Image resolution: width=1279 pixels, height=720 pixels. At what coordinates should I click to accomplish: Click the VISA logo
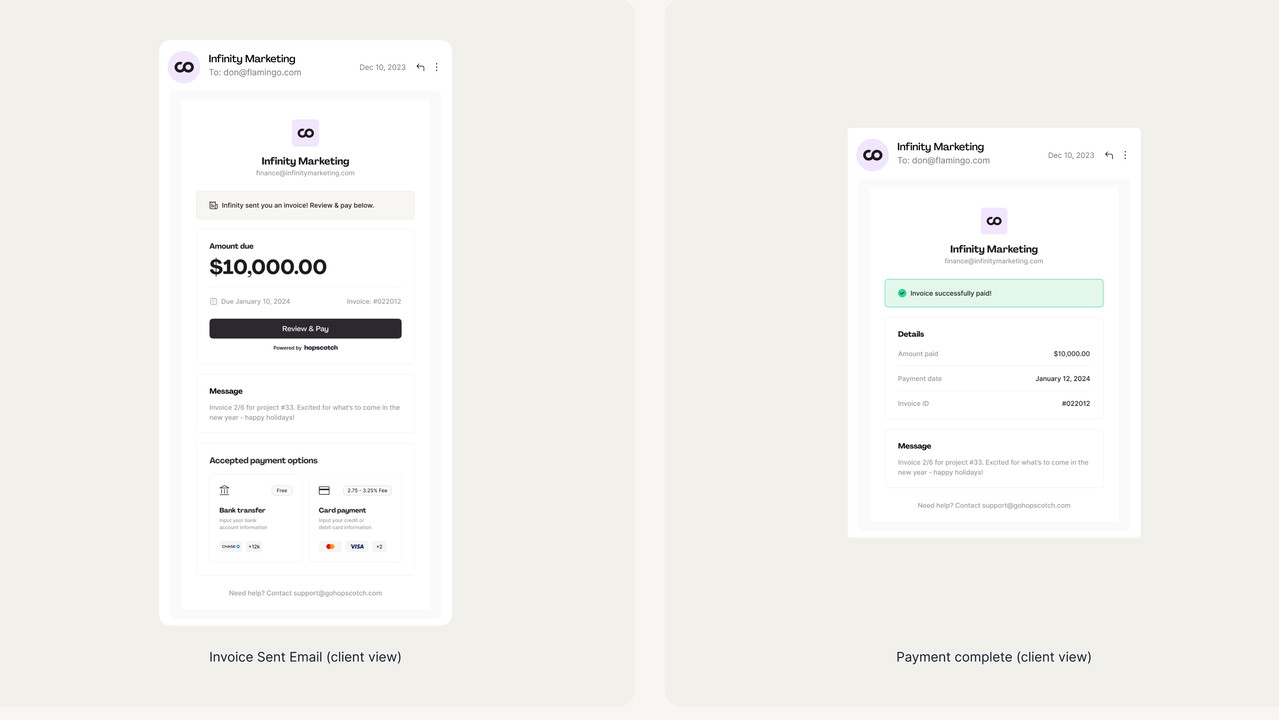tap(357, 546)
